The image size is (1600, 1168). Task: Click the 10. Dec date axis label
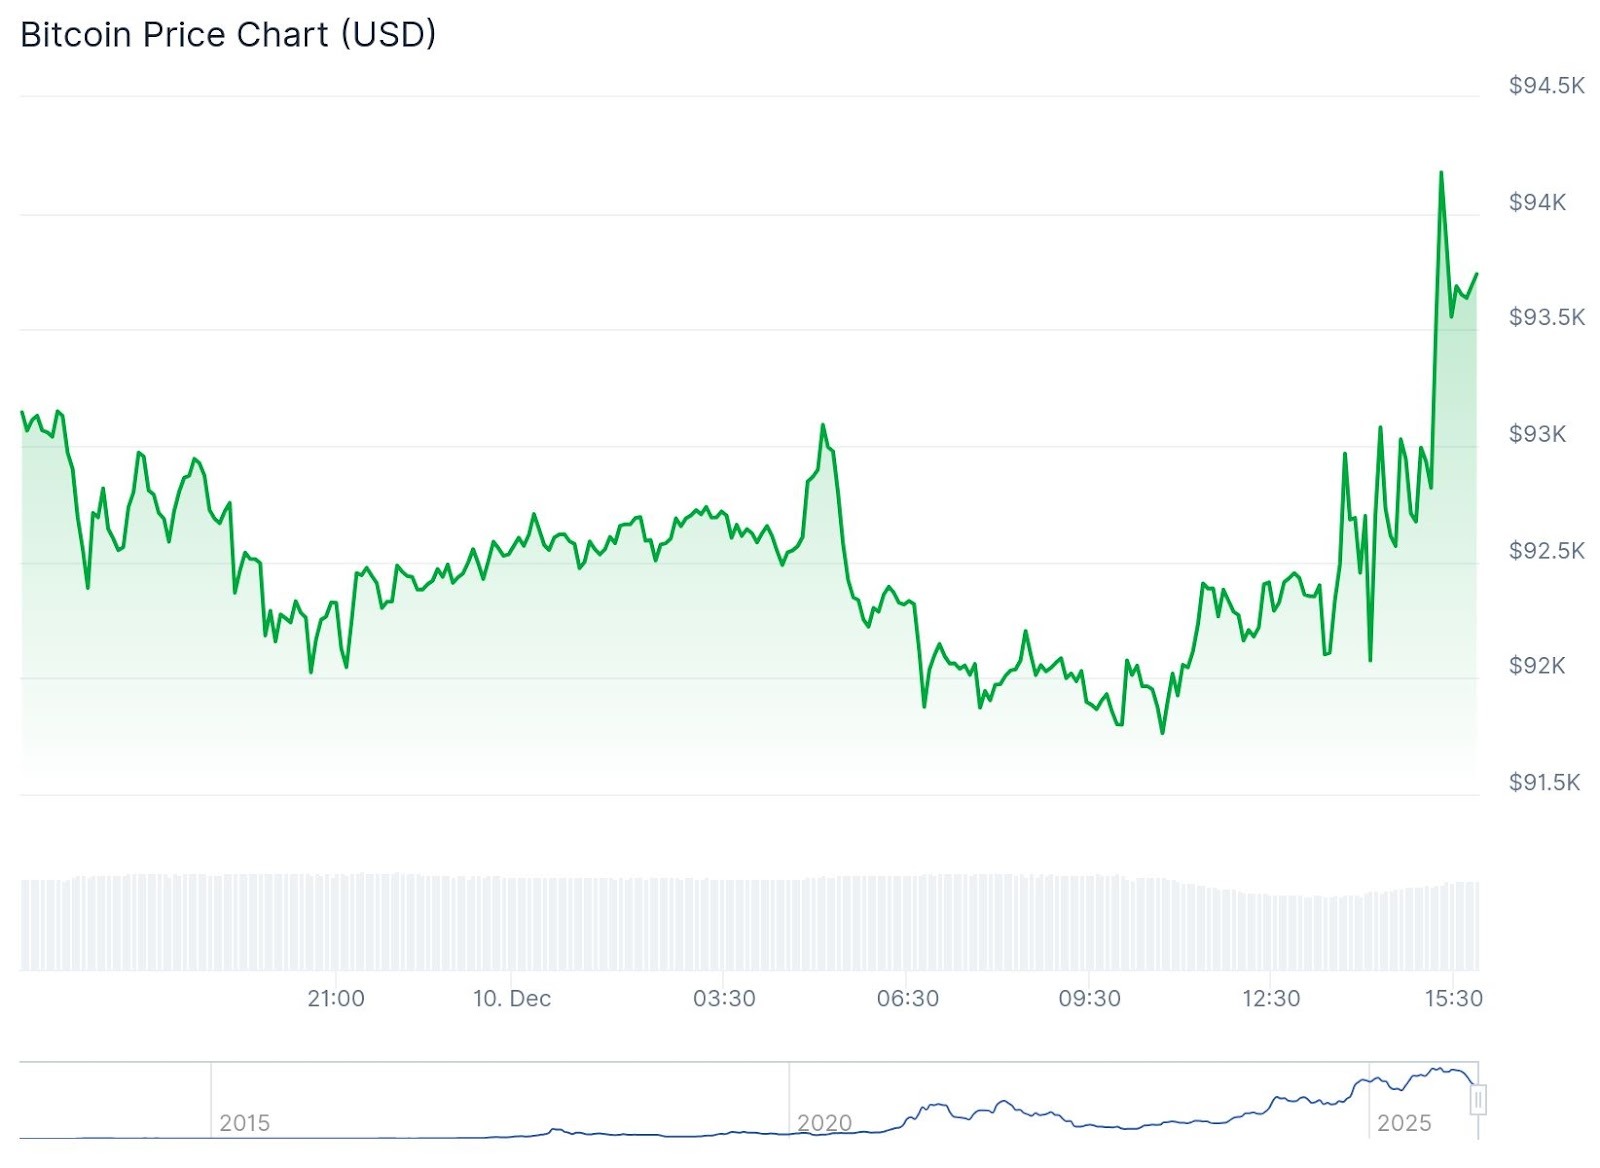(x=512, y=999)
